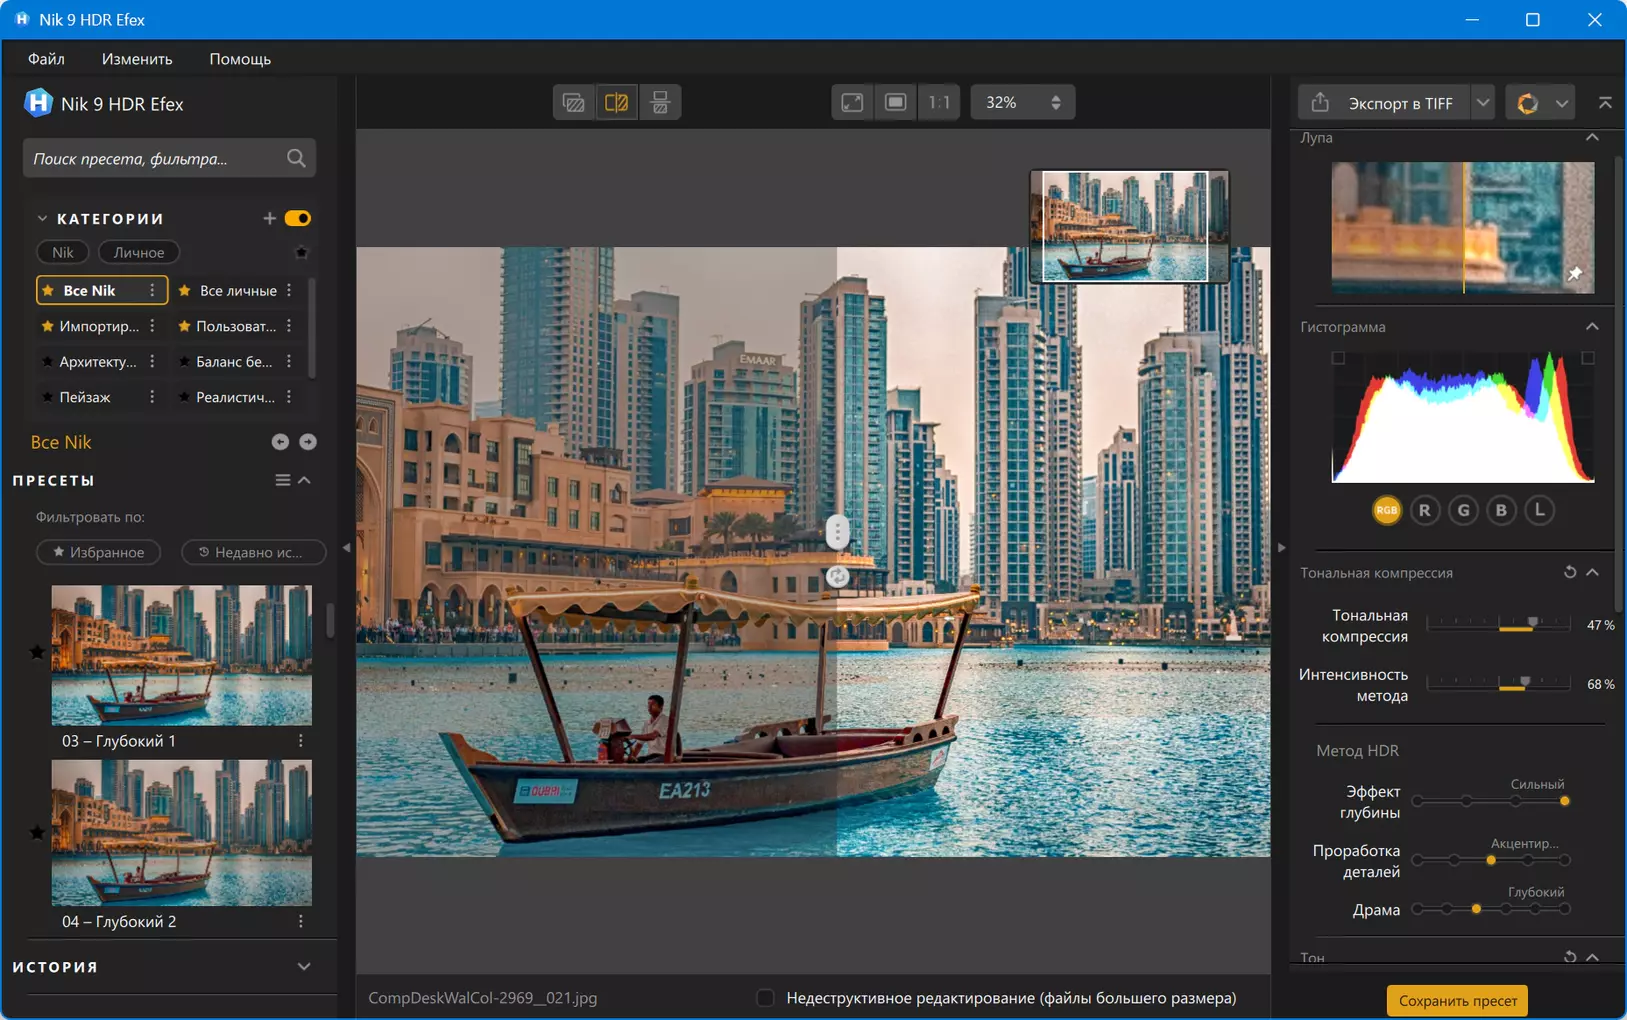Expand the История panel
The image size is (1627, 1020).
coord(304,967)
